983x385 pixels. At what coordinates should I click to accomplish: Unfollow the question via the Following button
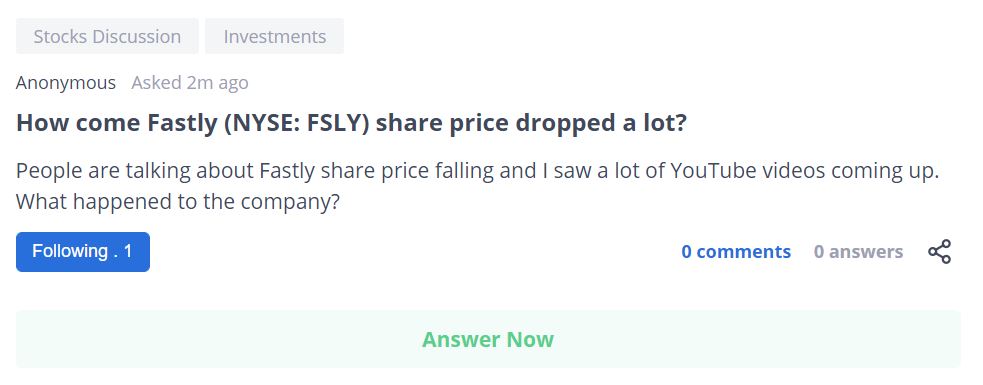pyautogui.click(x=83, y=251)
